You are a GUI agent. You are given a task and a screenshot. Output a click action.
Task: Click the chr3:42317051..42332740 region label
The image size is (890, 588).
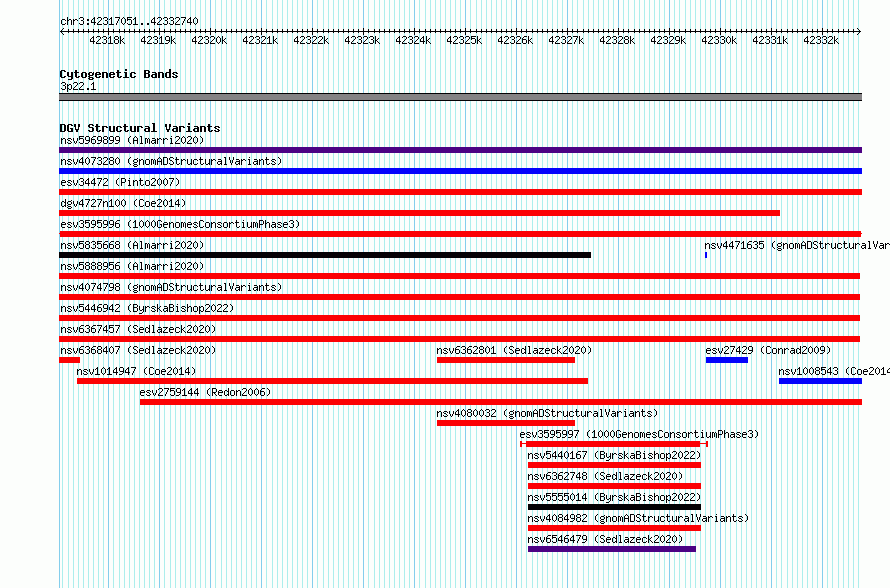pos(129,21)
